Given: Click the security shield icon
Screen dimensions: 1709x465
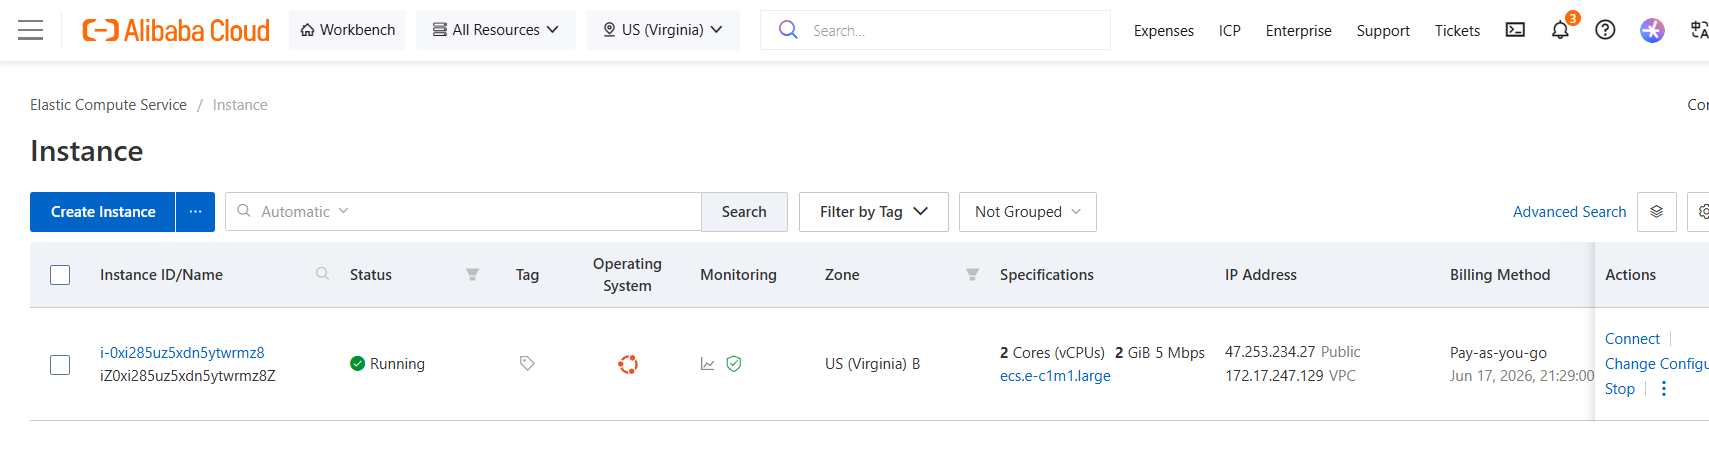Looking at the screenshot, I should (734, 364).
